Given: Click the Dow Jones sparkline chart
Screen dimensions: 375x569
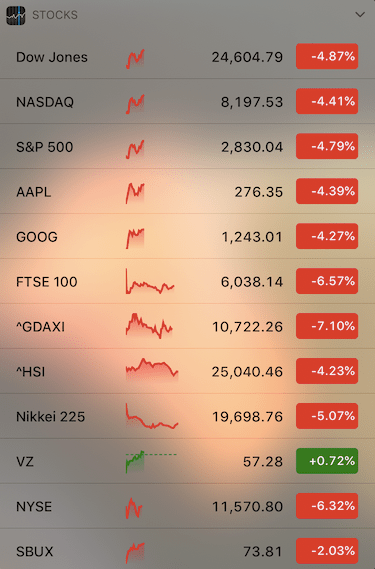Looking at the screenshot, I should pyautogui.click(x=135, y=59).
